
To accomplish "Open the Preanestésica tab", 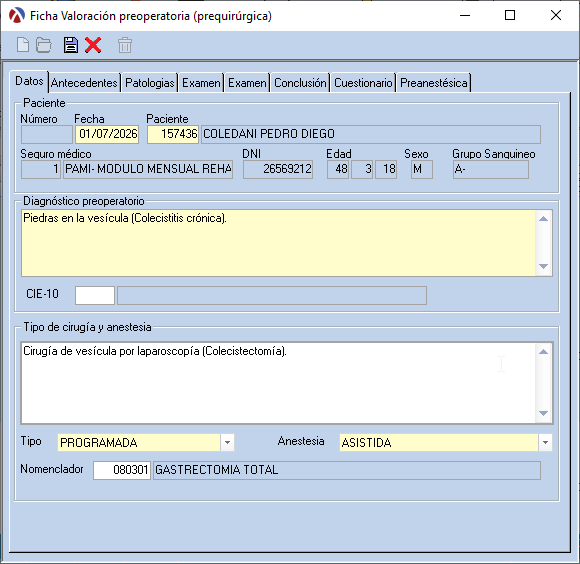I will [x=434, y=82].
